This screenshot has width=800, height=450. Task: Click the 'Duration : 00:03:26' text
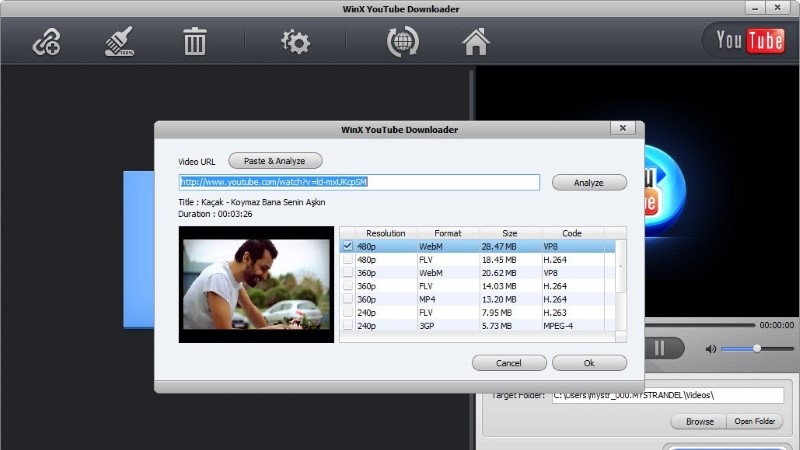click(x=215, y=214)
